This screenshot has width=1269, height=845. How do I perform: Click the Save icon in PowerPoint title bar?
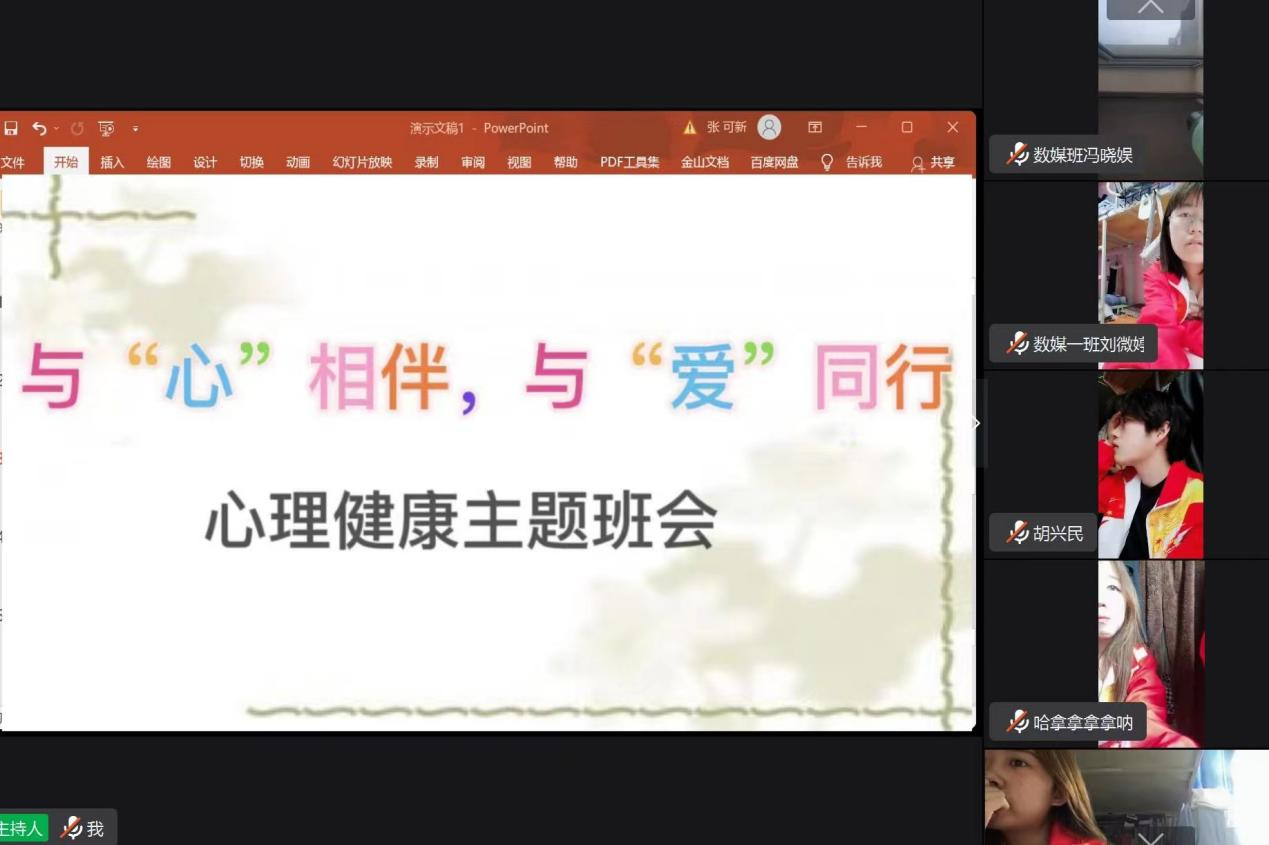pos(11,128)
